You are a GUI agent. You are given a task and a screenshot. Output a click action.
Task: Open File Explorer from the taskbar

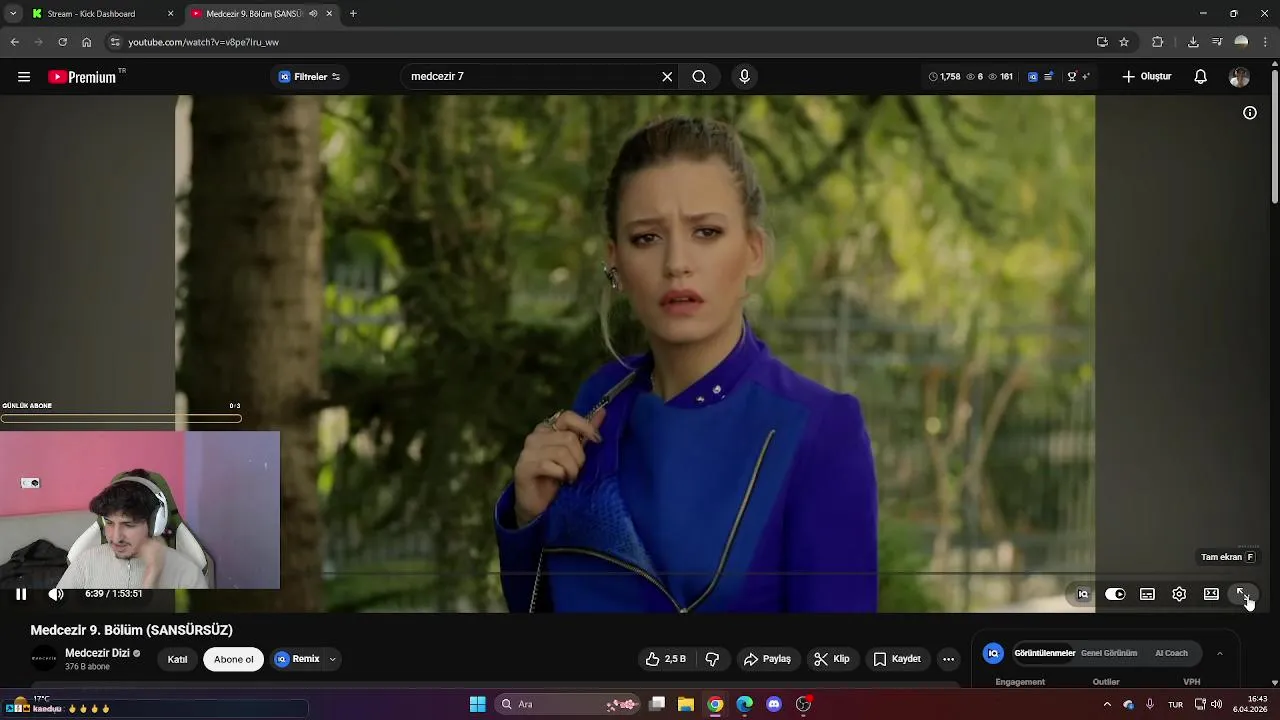[x=686, y=704]
